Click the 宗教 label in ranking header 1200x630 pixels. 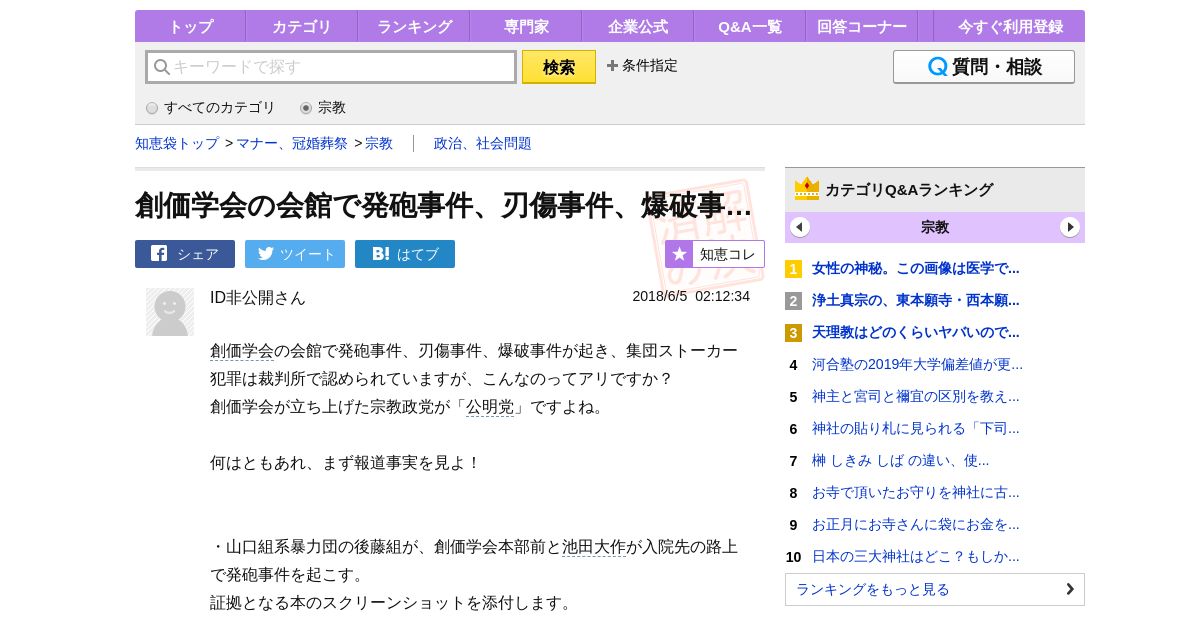pos(935,227)
